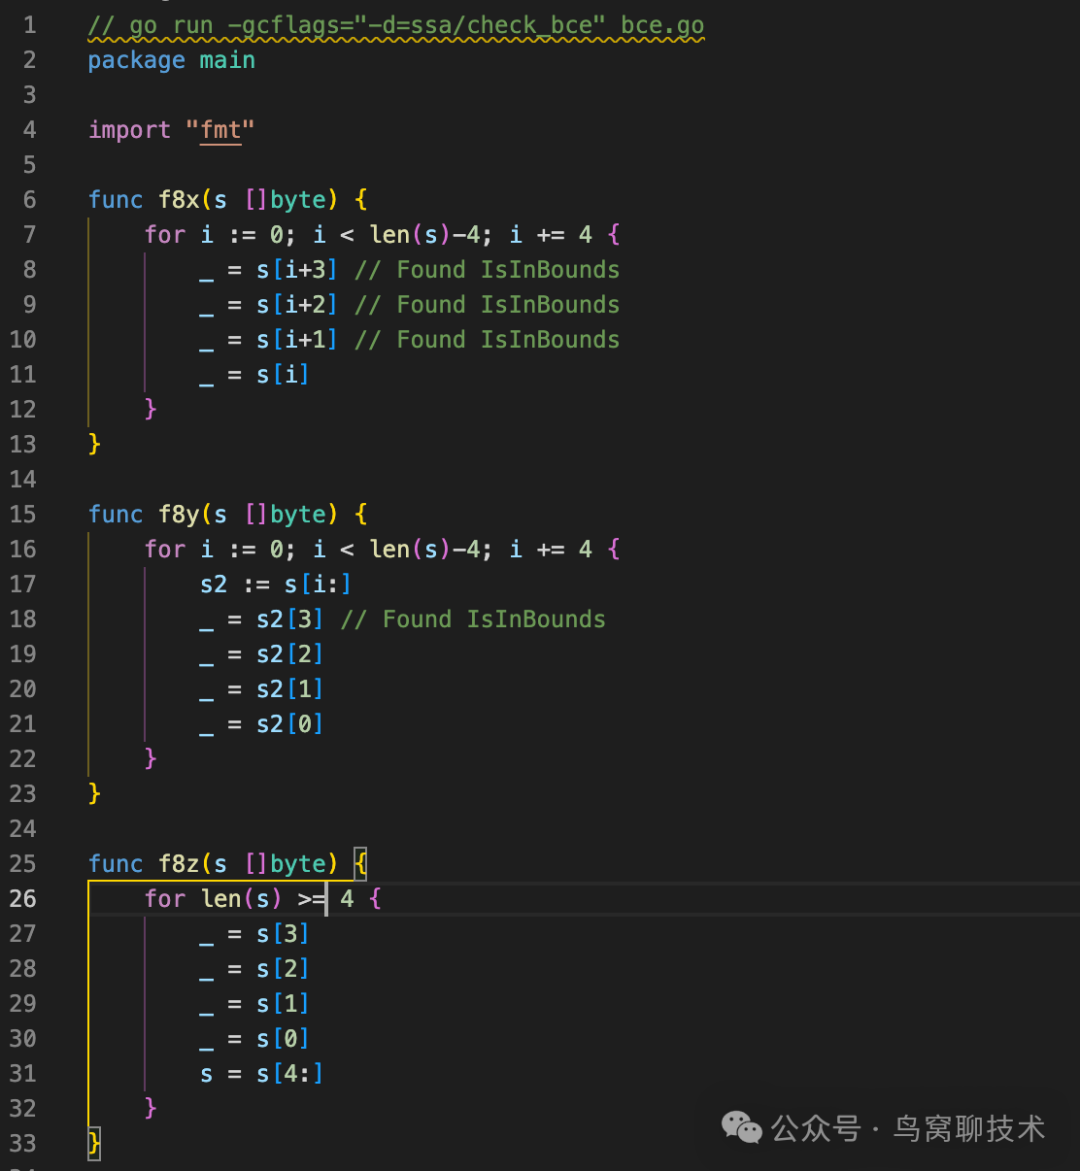The width and height of the screenshot is (1080, 1171).
Task: Click the function name f8z
Action: 179,863
